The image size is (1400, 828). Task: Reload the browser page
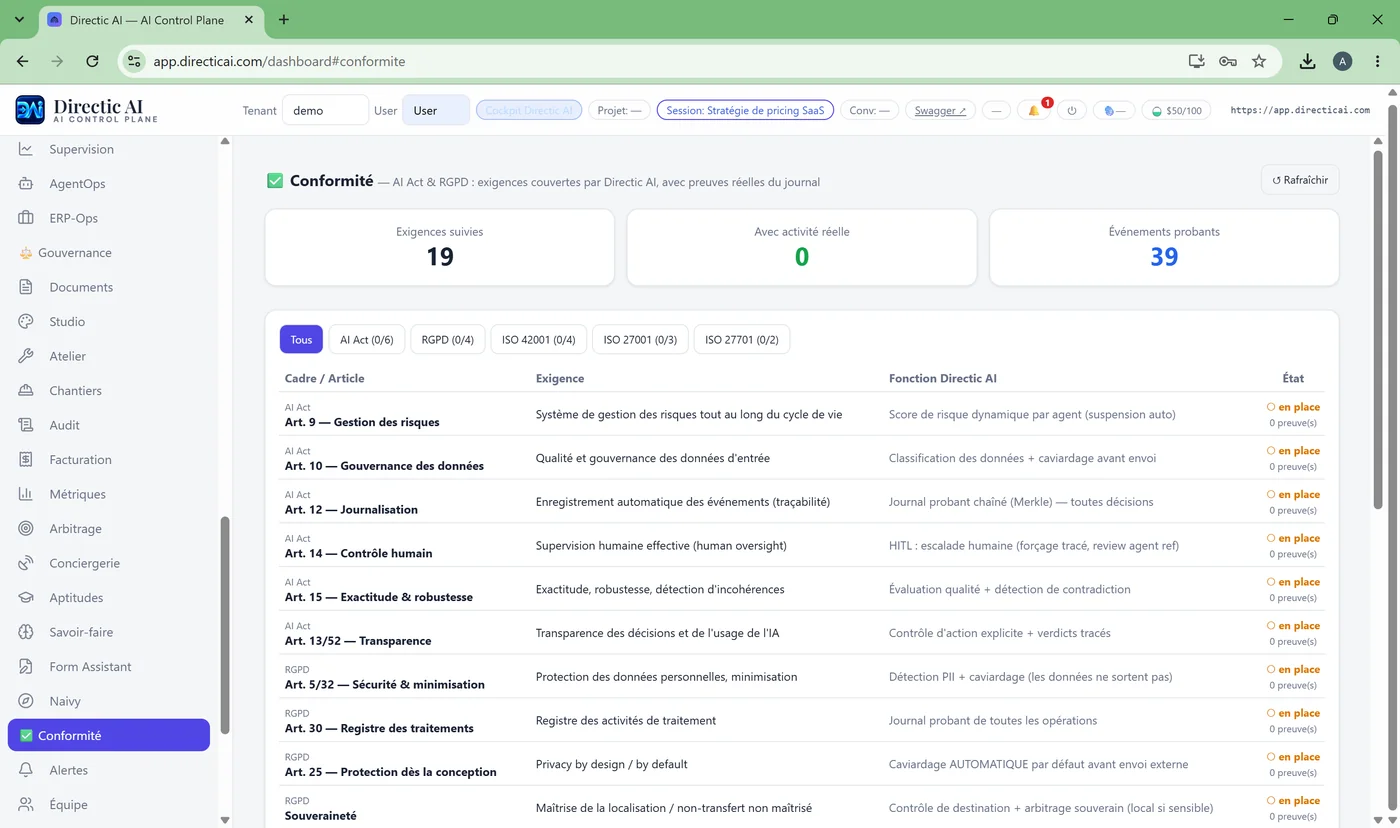92,61
